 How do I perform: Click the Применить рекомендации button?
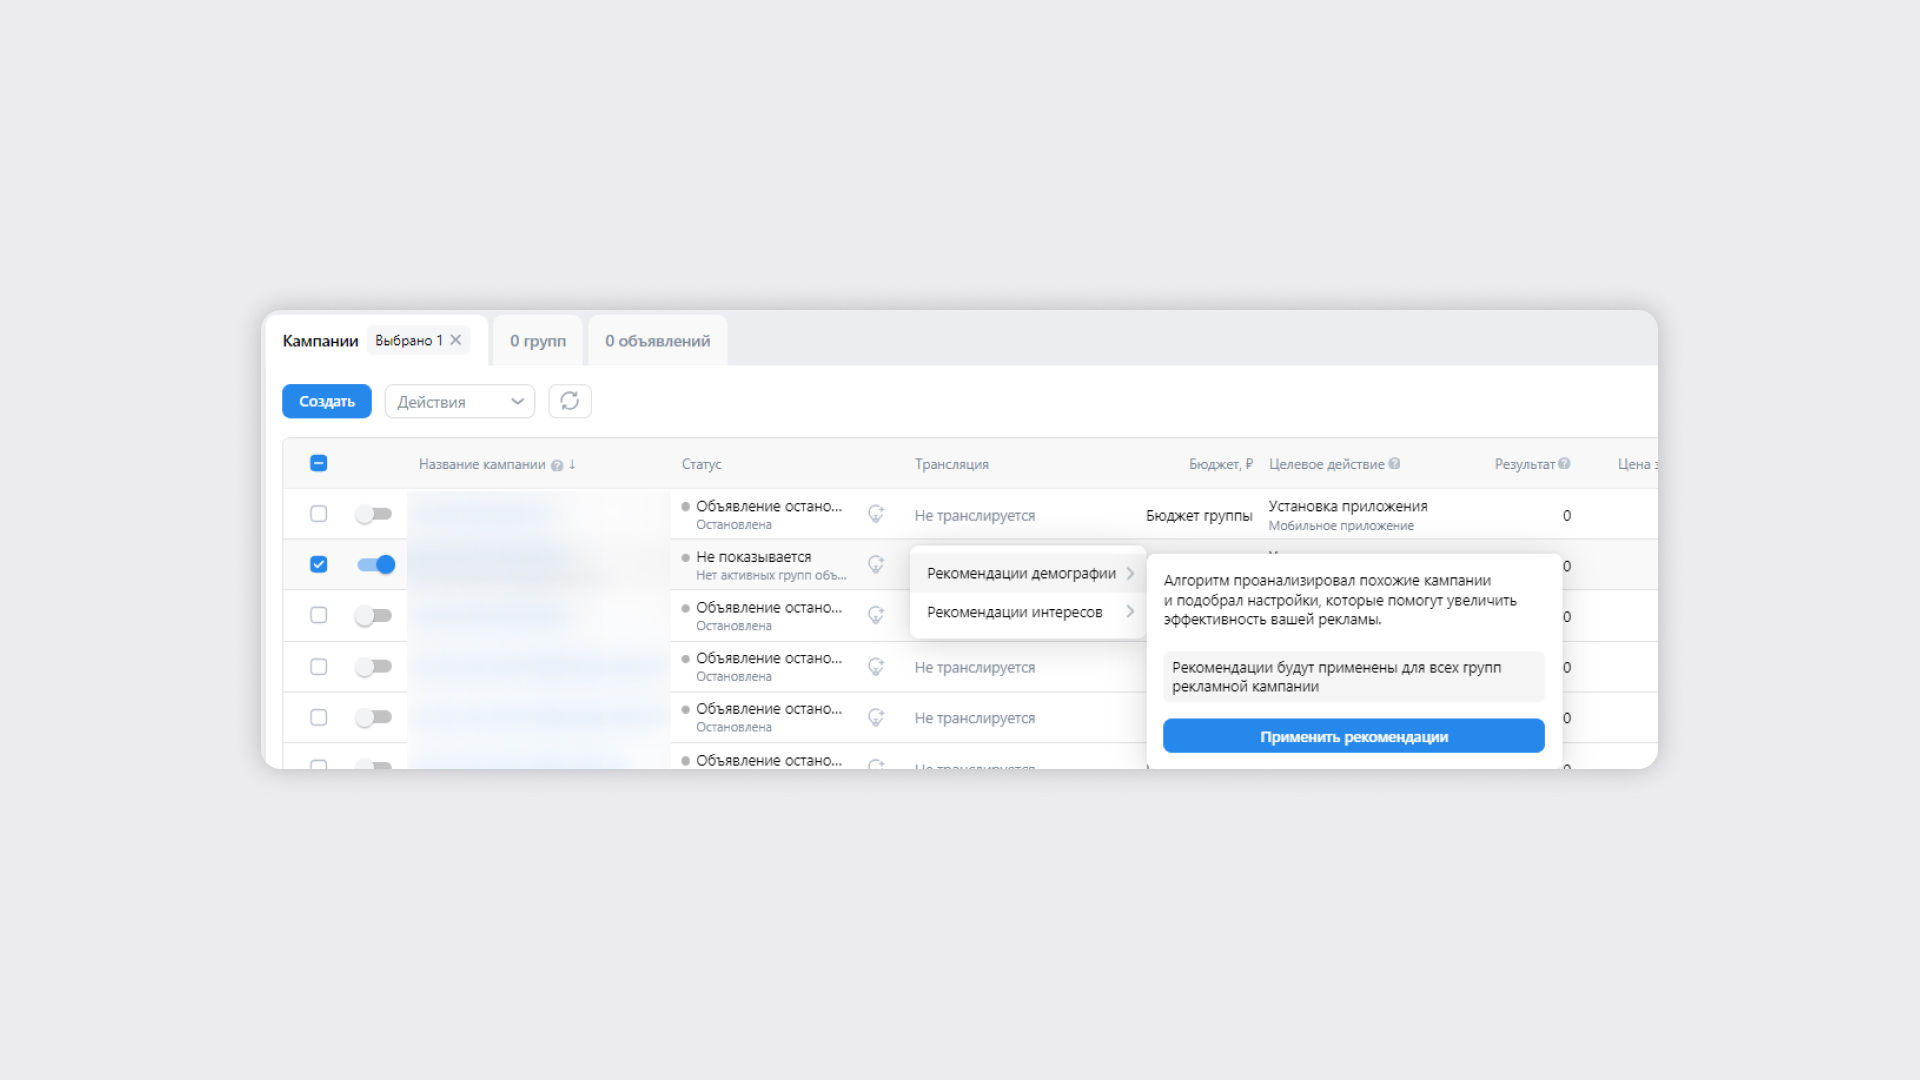(x=1354, y=736)
